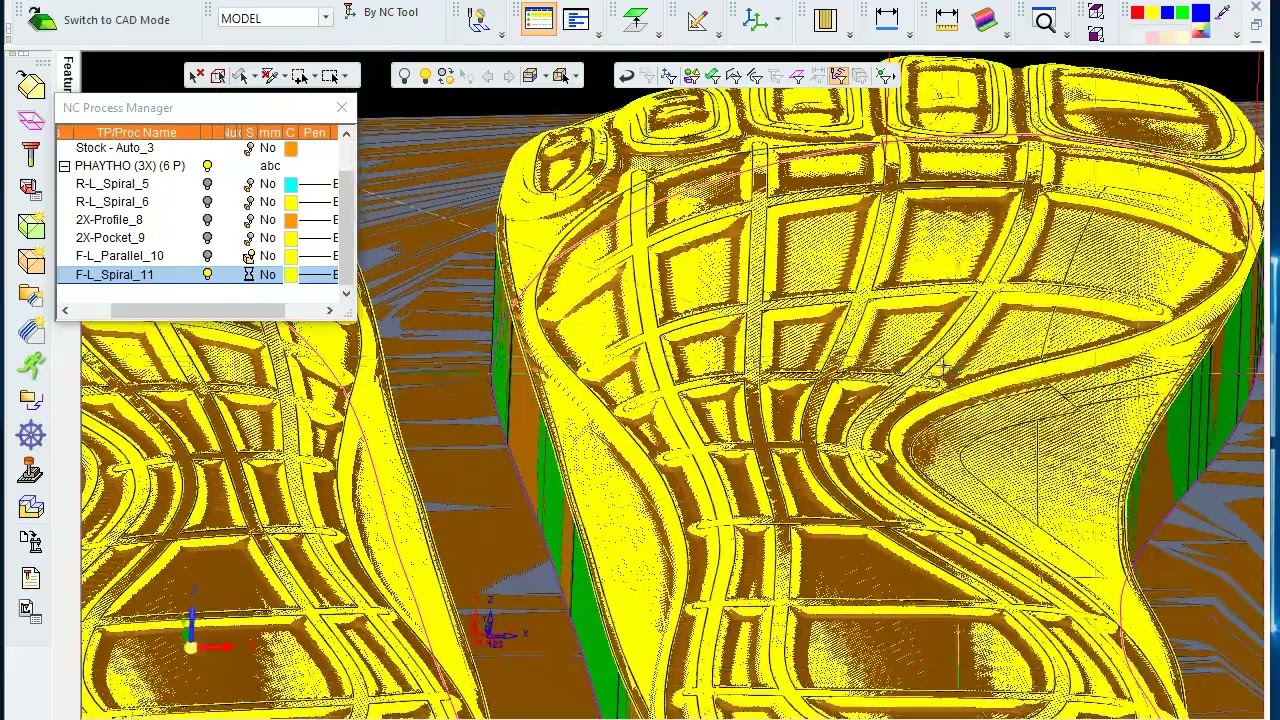The width and height of the screenshot is (1280, 720).
Task: Click the blue wheel navigator icon
Action: (x=31, y=435)
